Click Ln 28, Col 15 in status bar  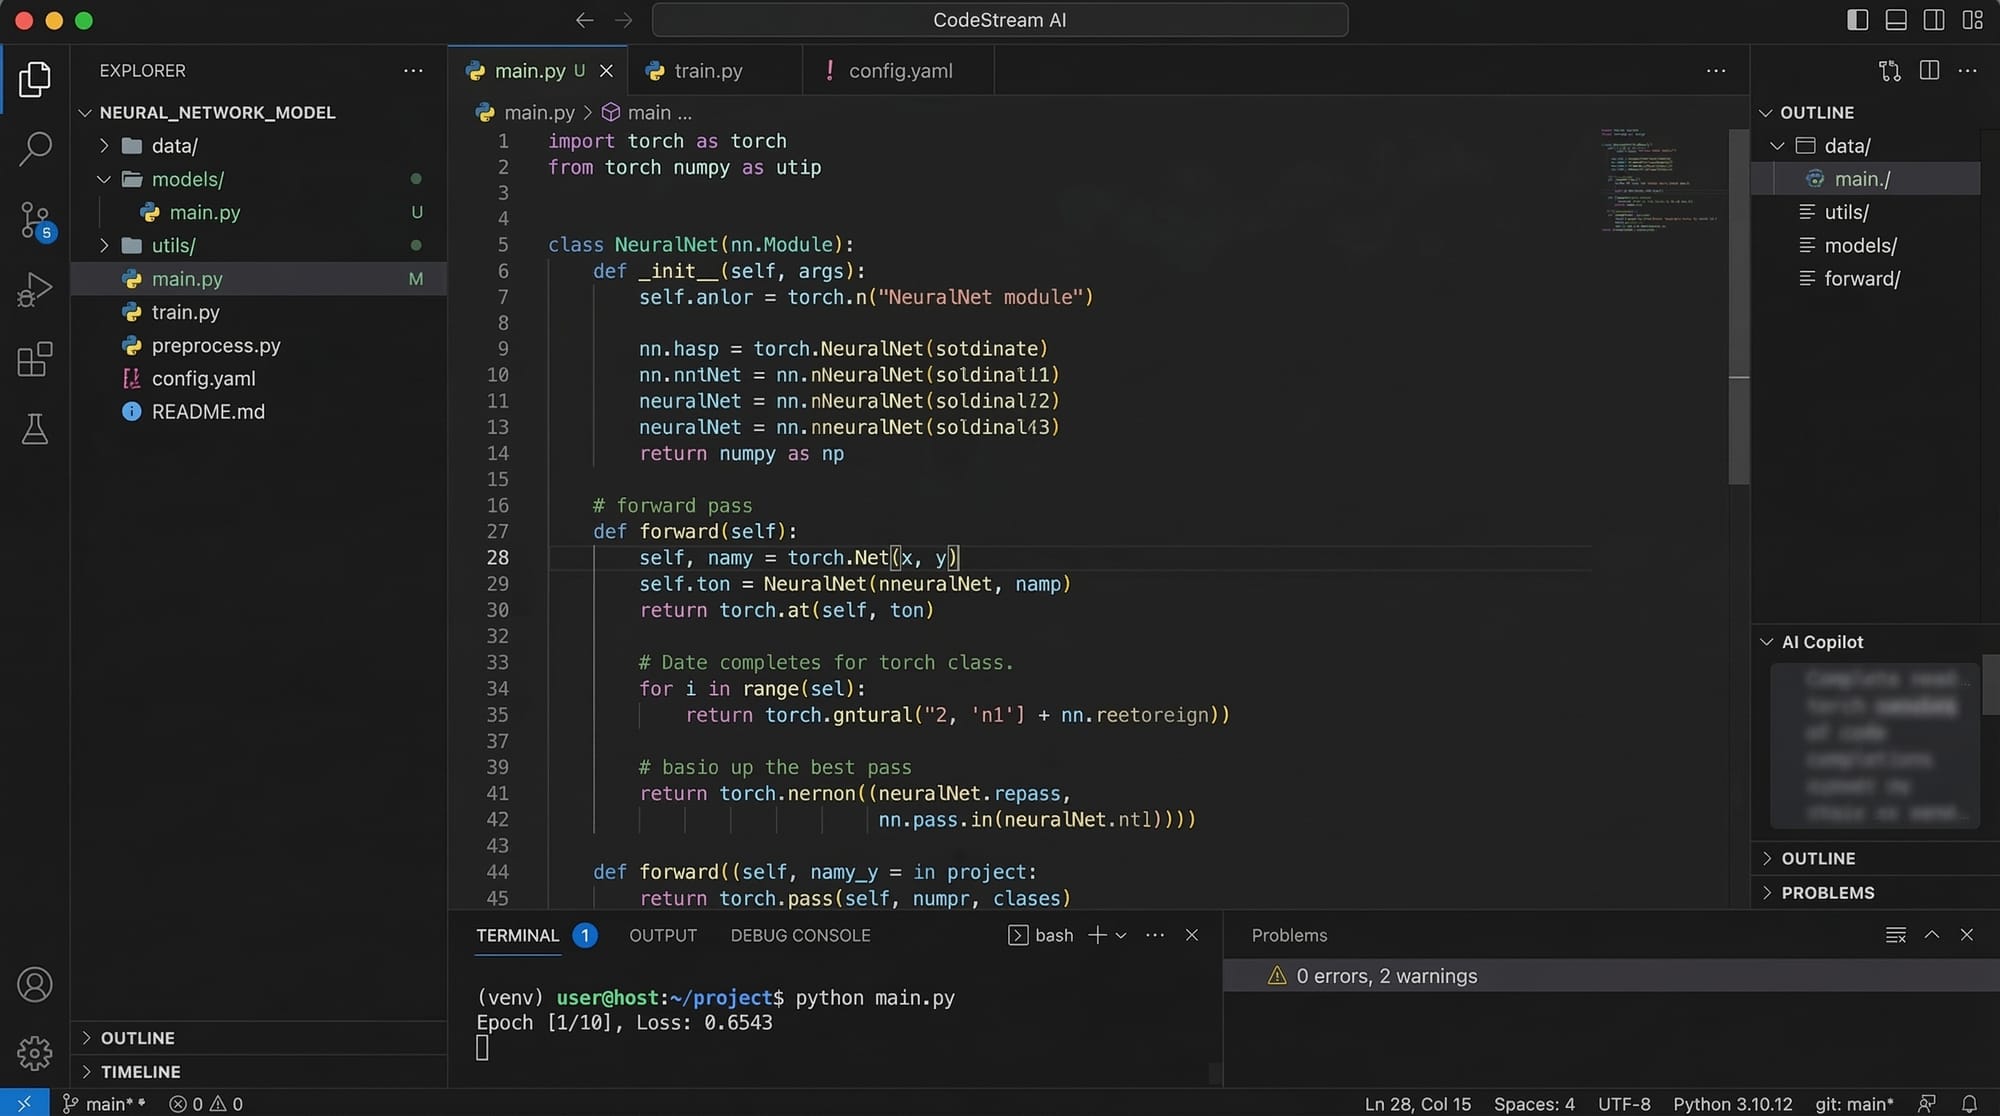pyautogui.click(x=1417, y=1104)
